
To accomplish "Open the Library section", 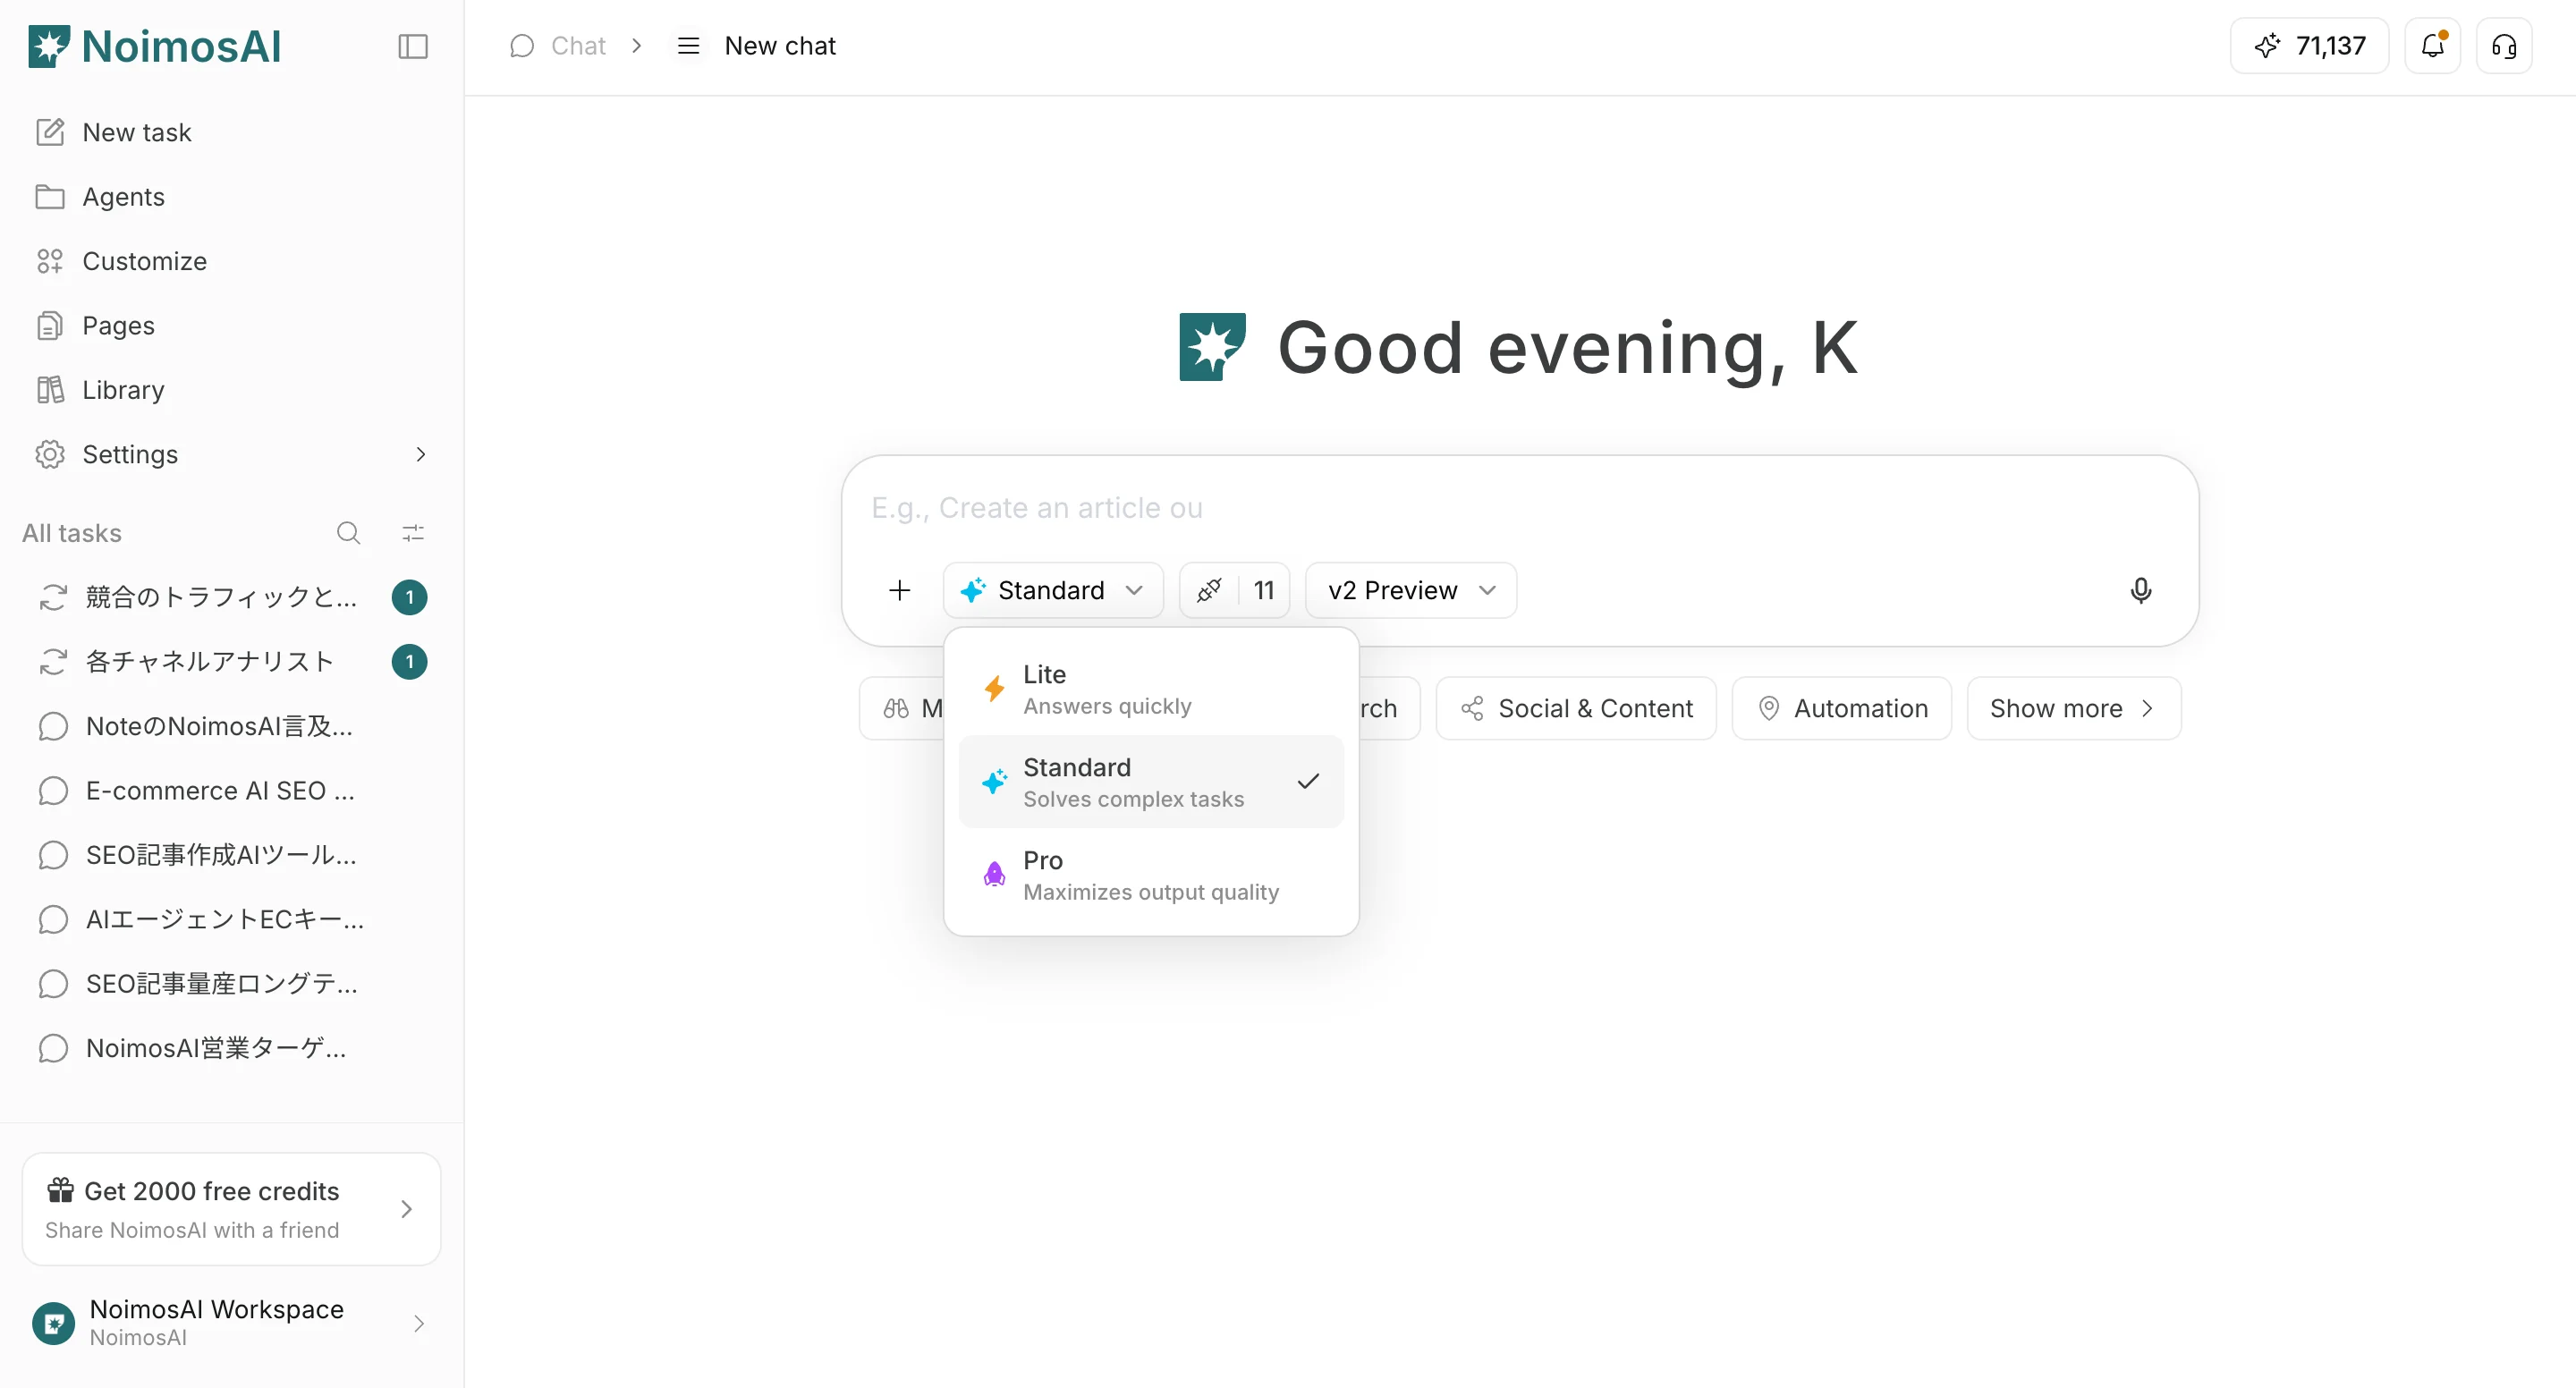I will coord(231,389).
